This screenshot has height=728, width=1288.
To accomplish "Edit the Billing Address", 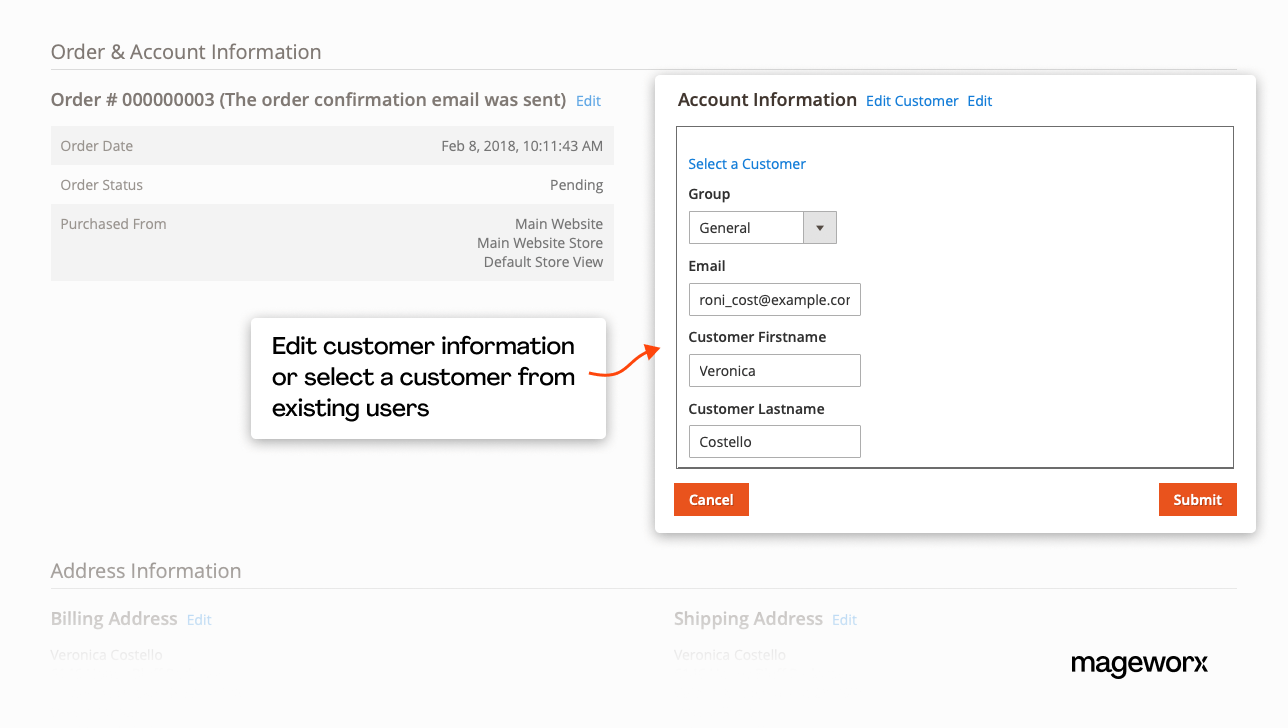I will coord(198,620).
